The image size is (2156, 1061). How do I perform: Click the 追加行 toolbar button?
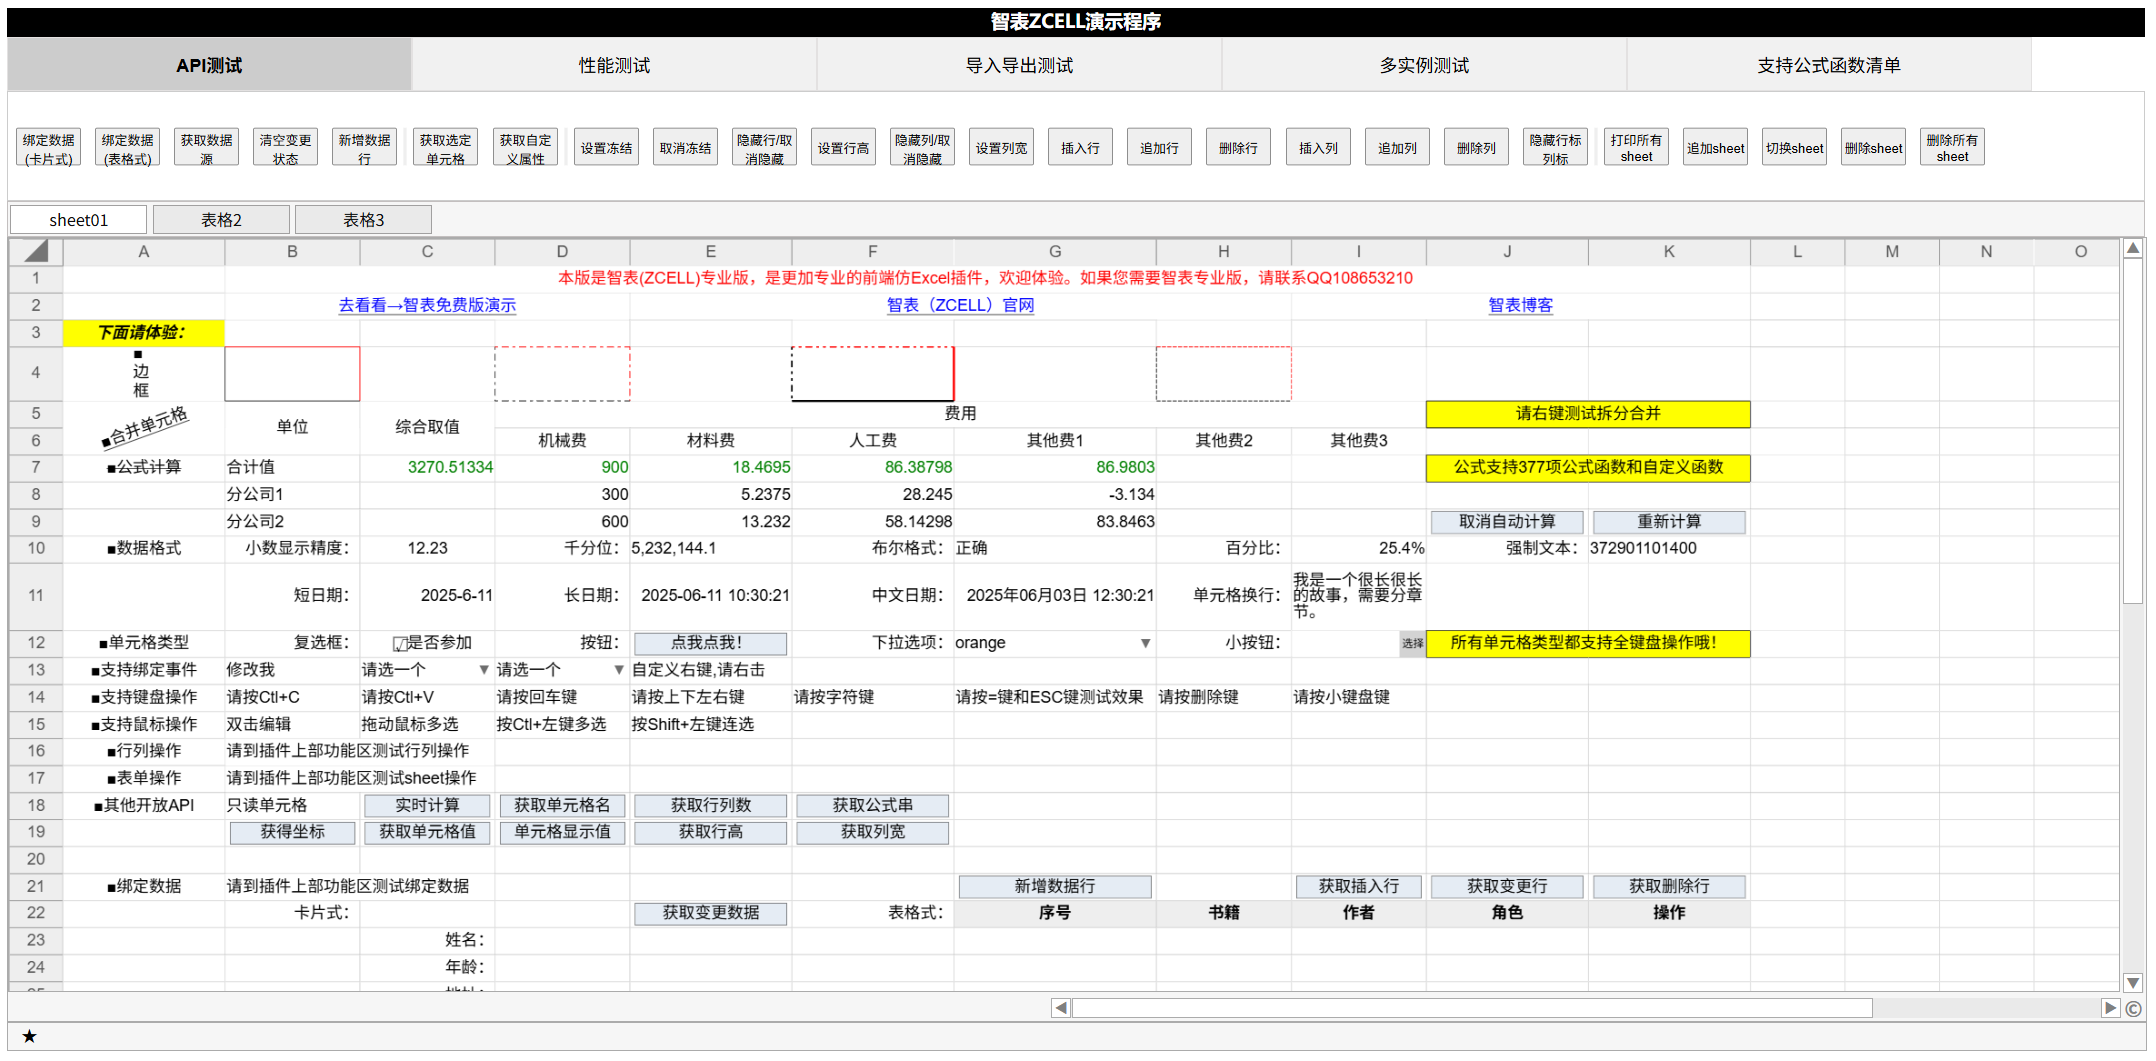pyautogui.click(x=1160, y=148)
